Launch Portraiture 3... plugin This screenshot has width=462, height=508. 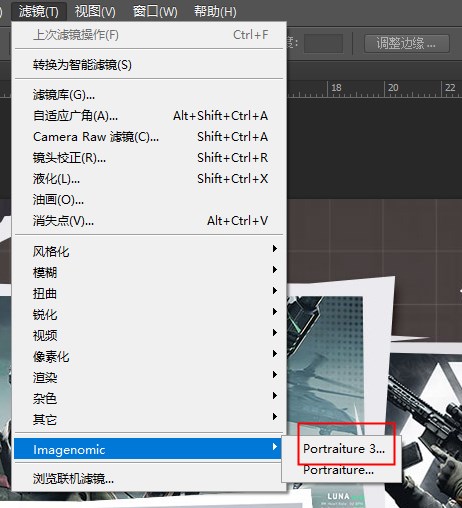coord(343,449)
